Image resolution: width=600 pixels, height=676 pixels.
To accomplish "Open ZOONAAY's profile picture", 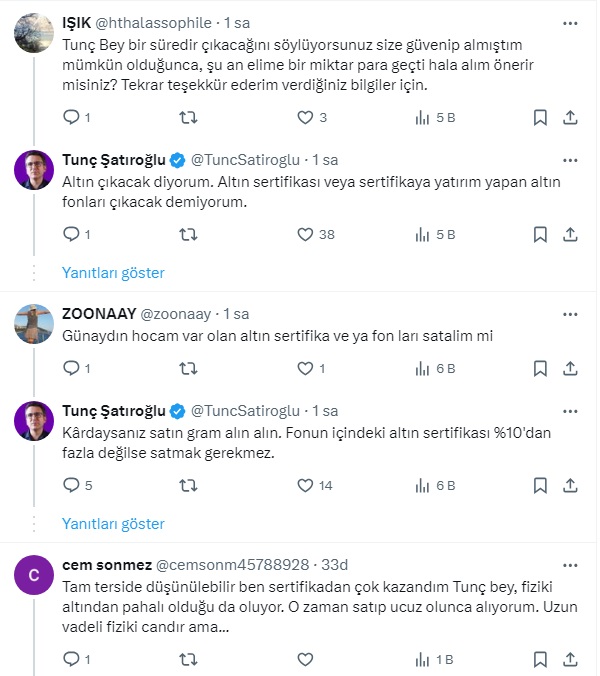I will (34, 323).
